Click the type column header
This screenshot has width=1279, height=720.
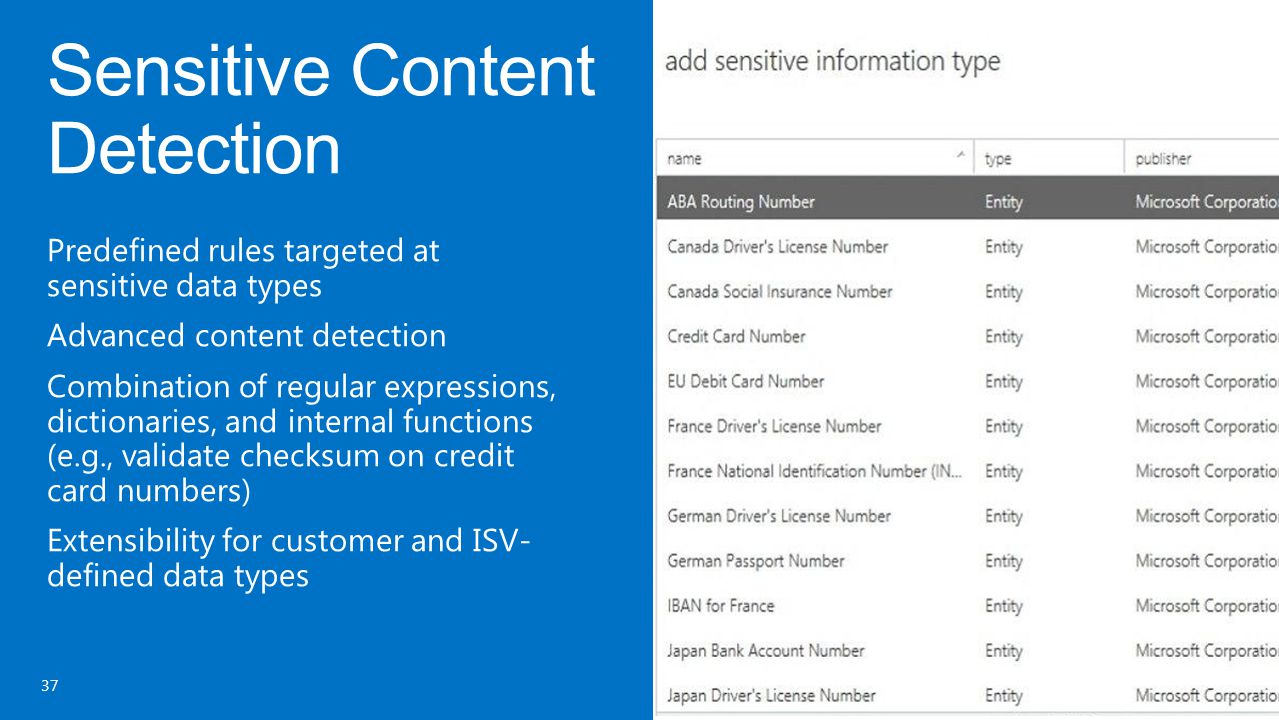pos(1049,158)
